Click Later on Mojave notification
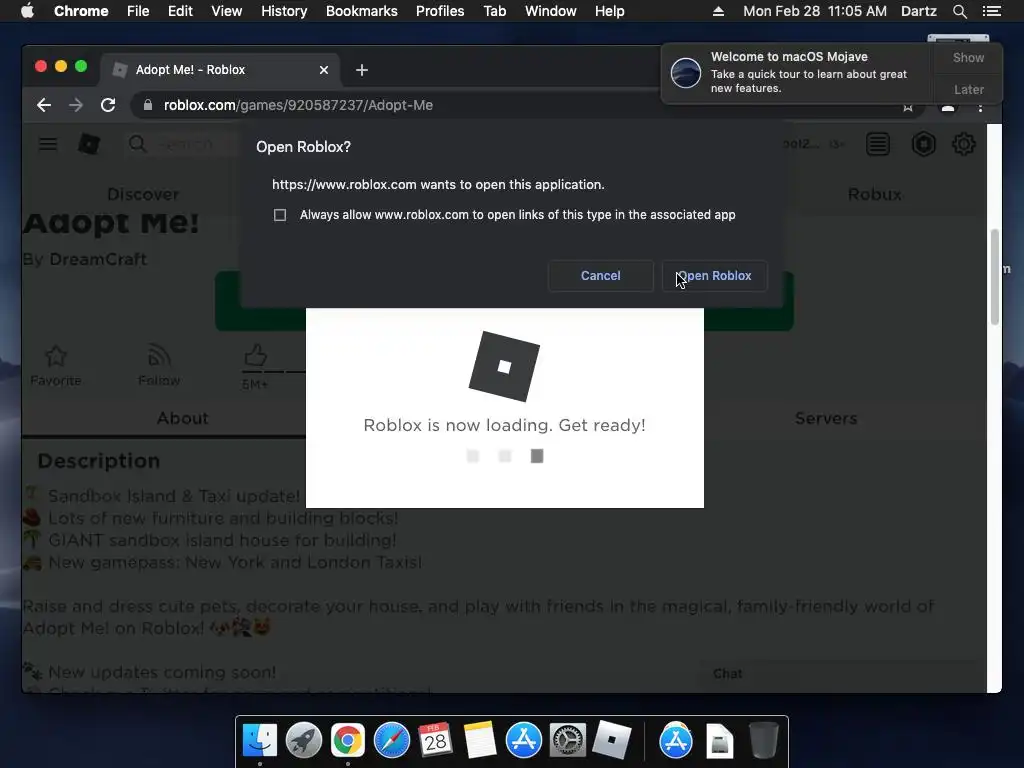 [x=968, y=89]
